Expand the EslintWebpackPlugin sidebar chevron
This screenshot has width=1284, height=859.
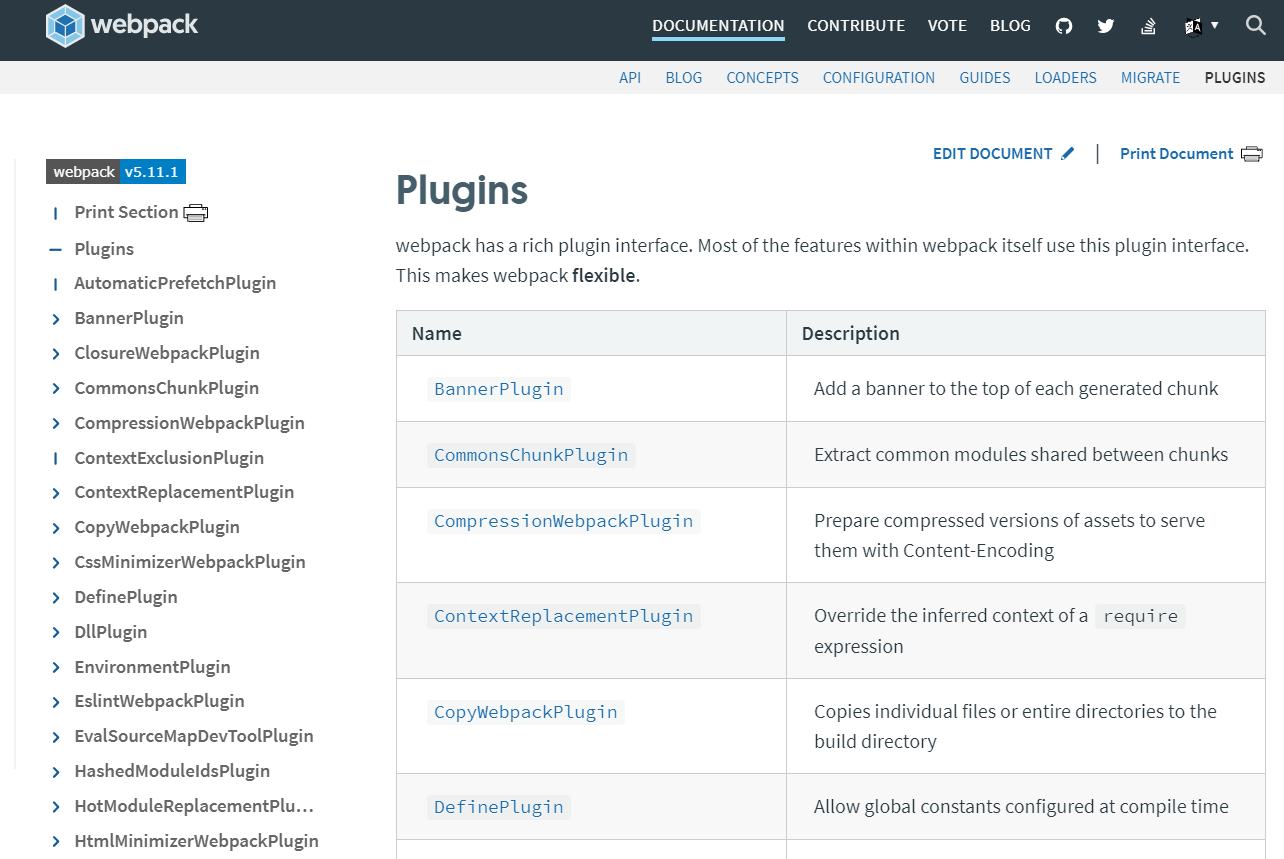tap(56, 701)
